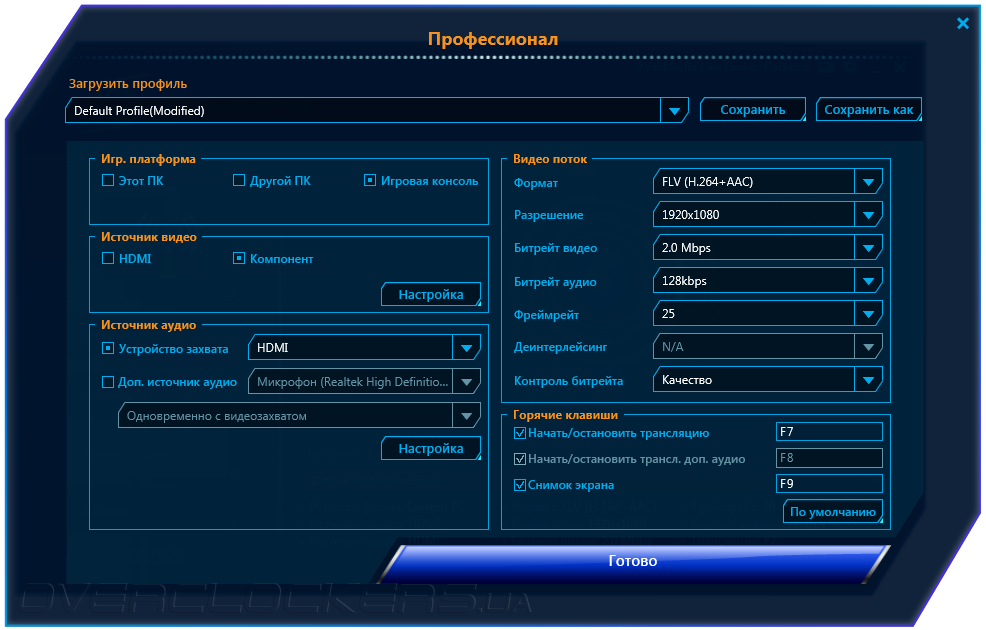
Task: Toggle Начать/остановить трансл. доп. аудио hotkey checkbox
Action: [520, 459]
